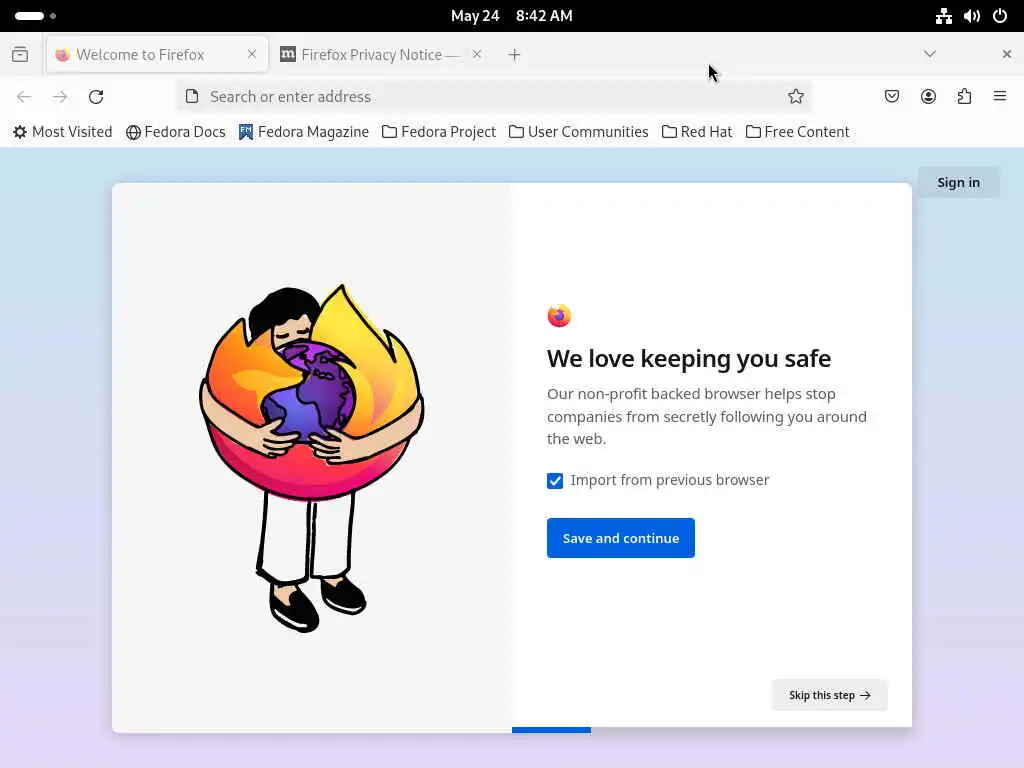Bookmark this page with the star icon

point(795,97)
